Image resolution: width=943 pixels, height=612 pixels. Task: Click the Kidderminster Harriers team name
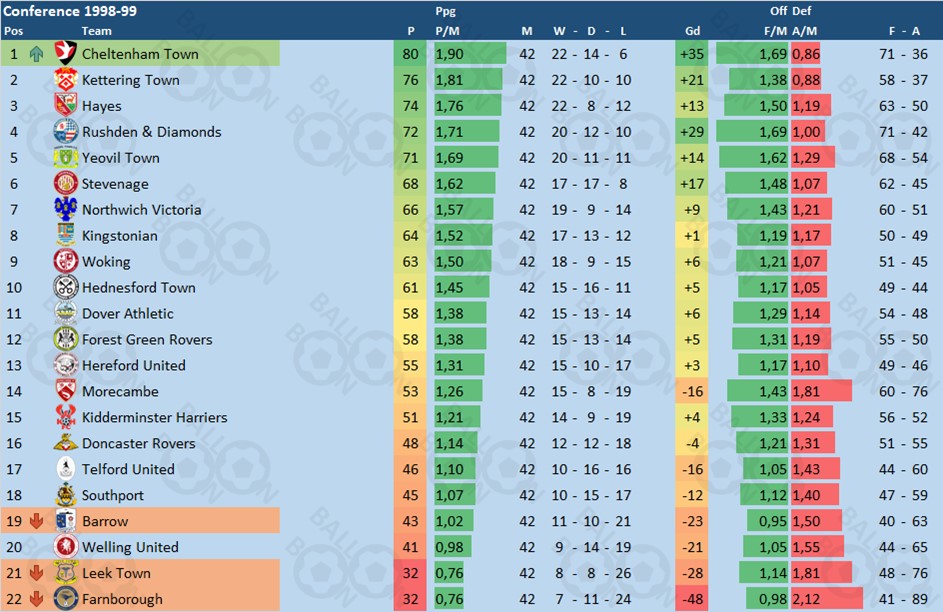click(x=154, y=418)
